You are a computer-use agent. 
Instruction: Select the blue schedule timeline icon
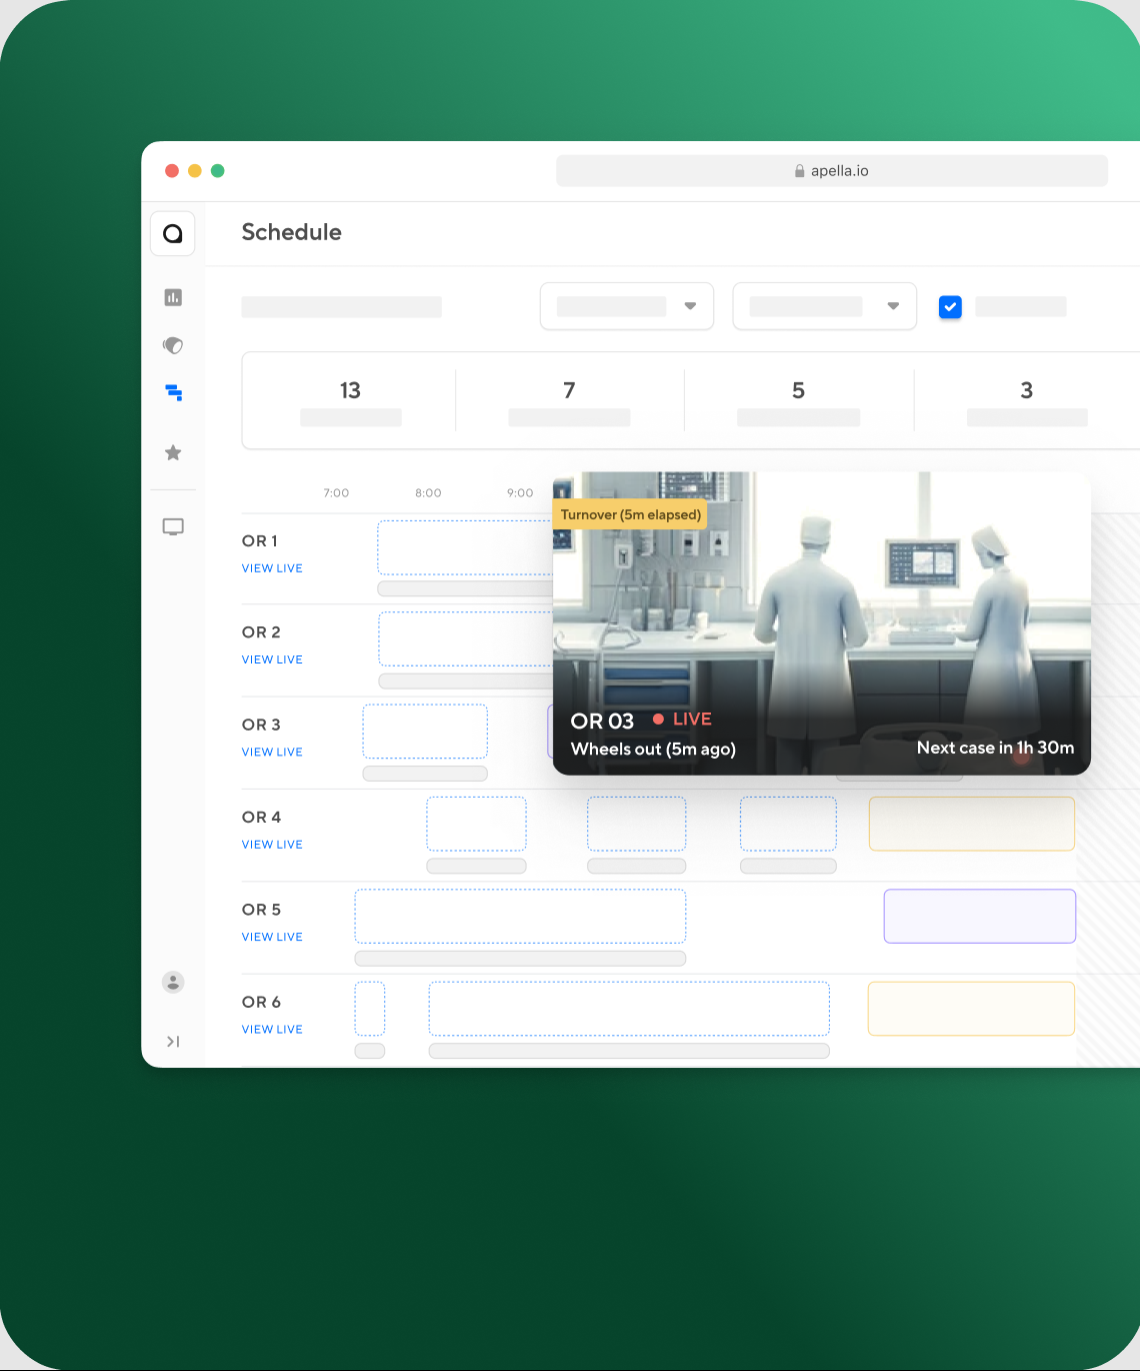pos(173,393)
